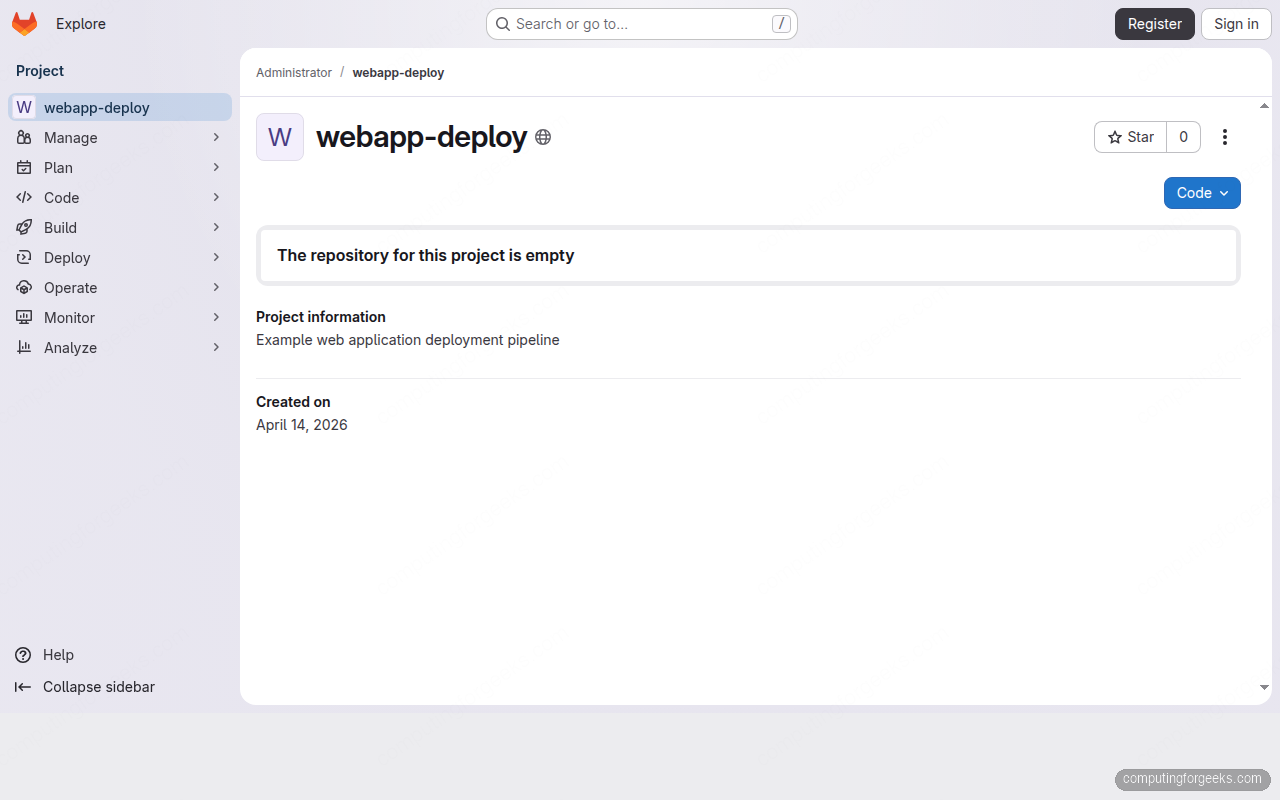Select webapp-deploy in the breadcrumb
This screenshot has width=1280, height=800.
click(398, 72)
